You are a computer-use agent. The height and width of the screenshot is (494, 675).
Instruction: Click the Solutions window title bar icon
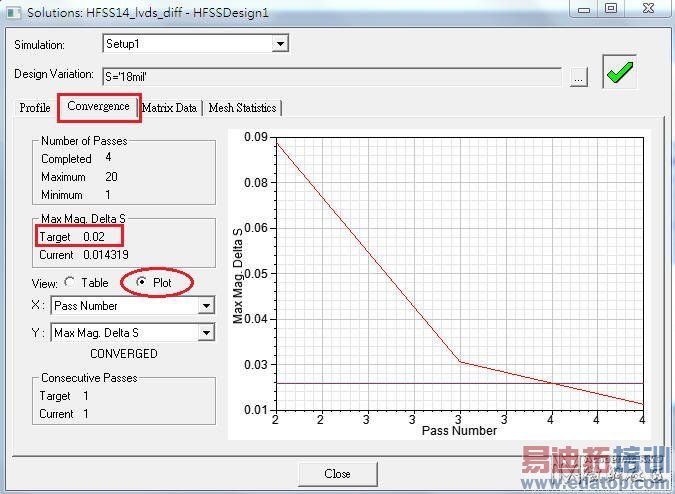(x=13, y=12)
